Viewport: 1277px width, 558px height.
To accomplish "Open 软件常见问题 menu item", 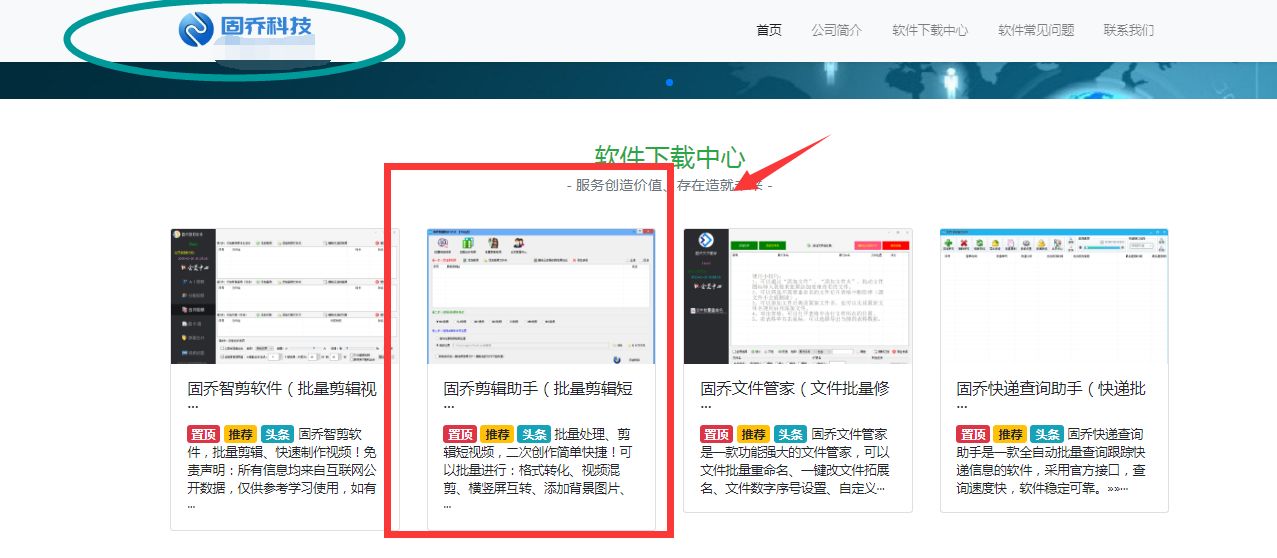I will (1036, 30).
